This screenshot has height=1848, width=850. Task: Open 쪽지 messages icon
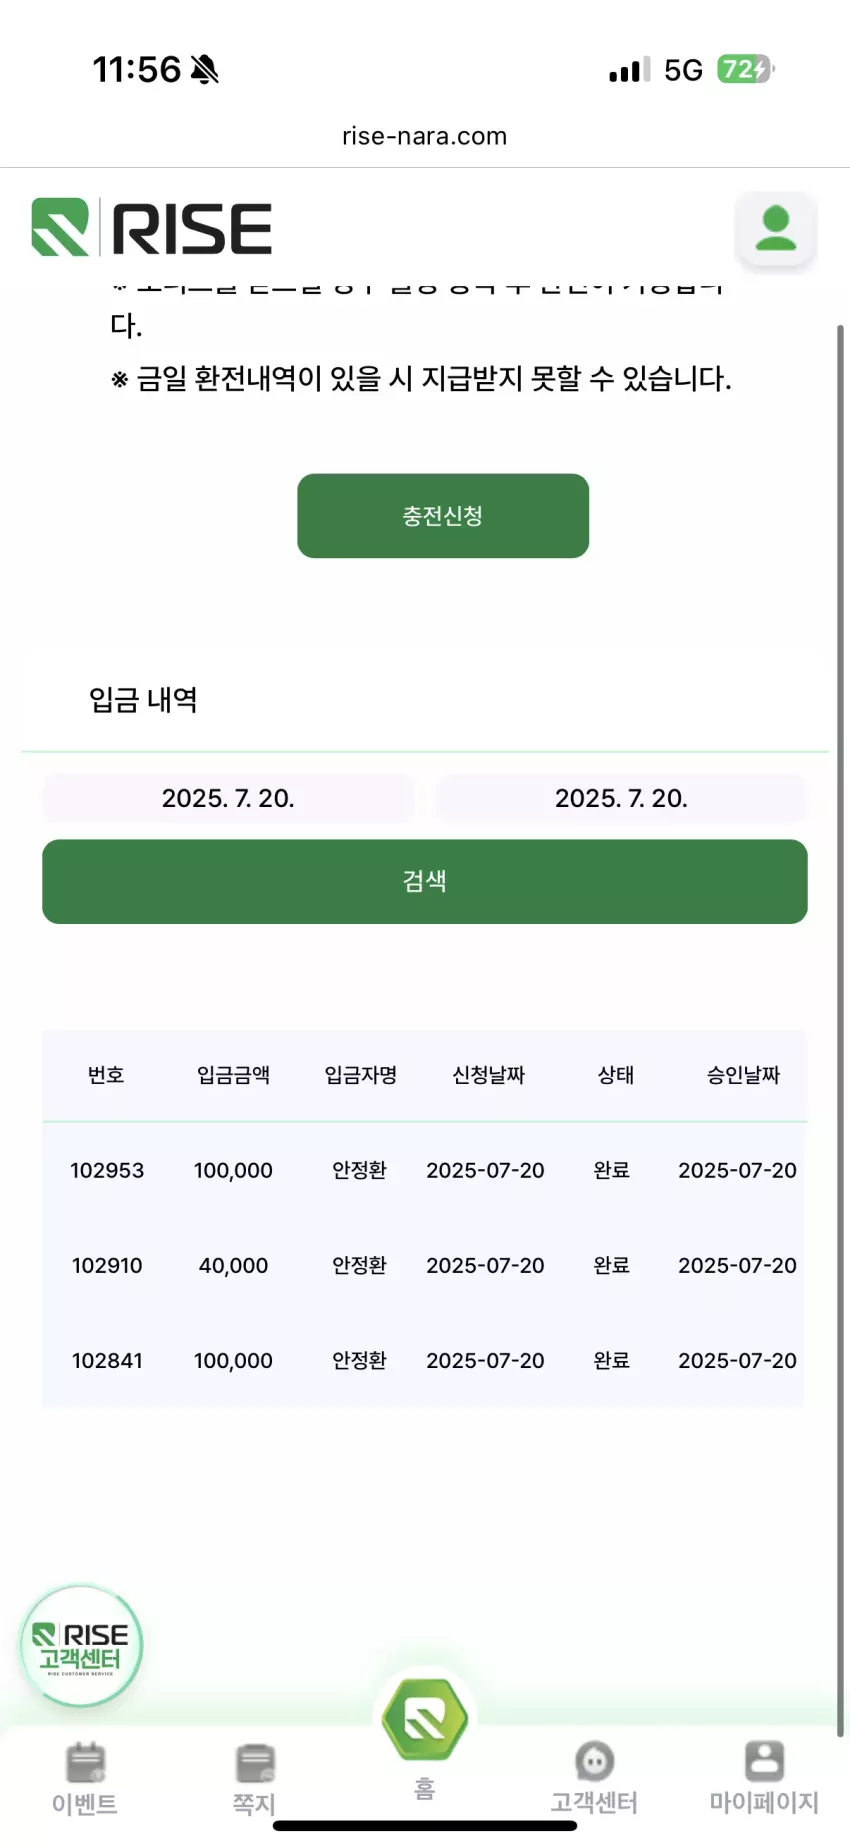(x=255, y=1762)
